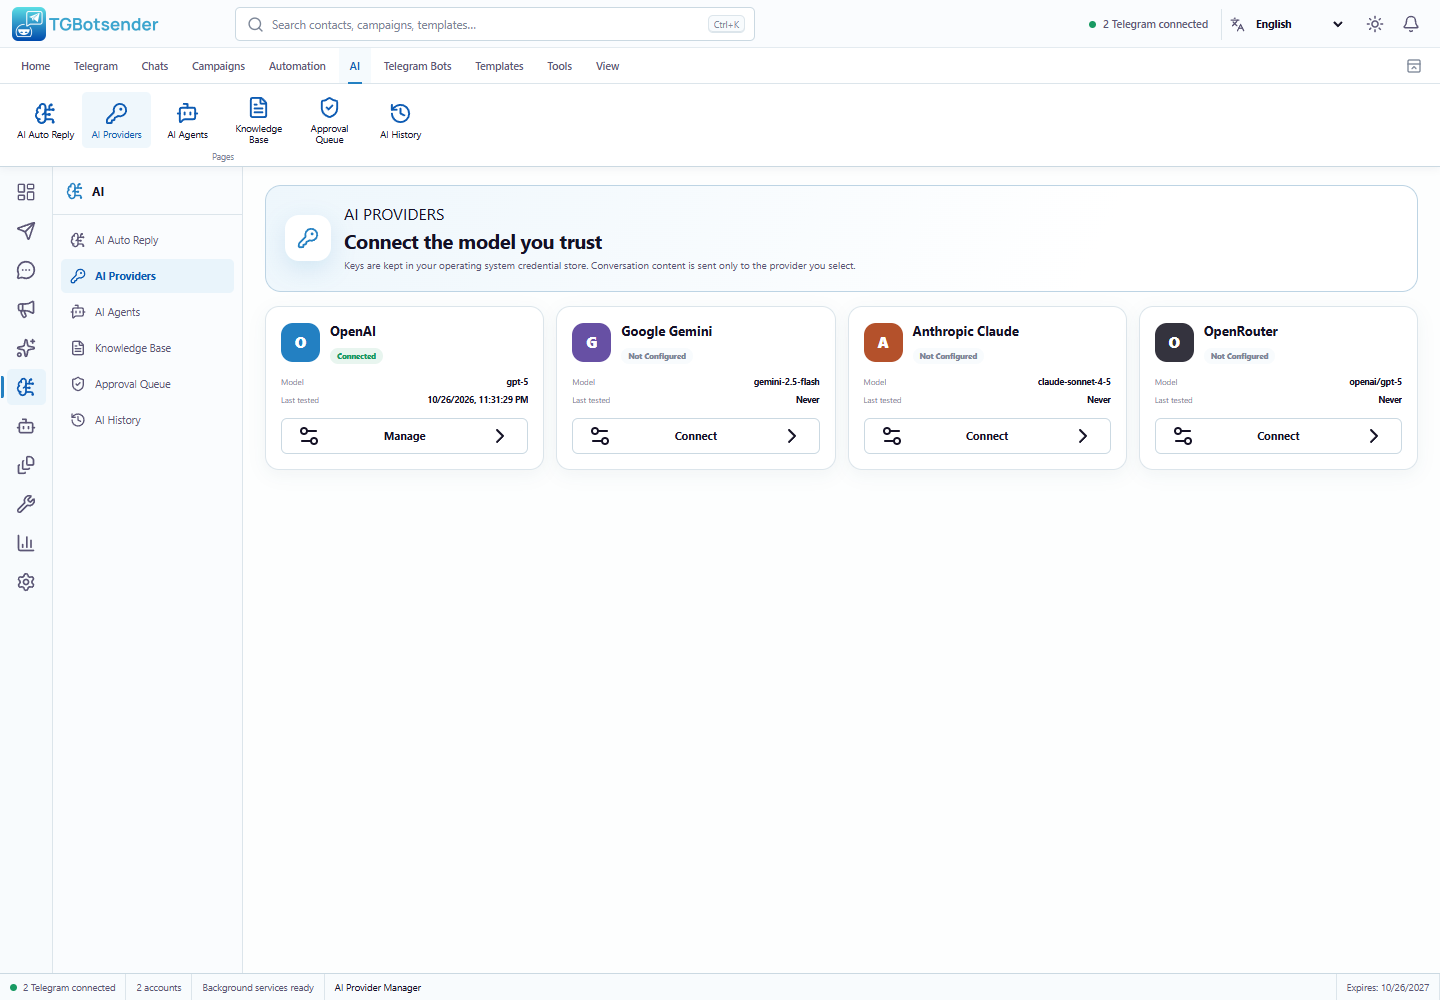Viewport: 1440px width, 1000px height.
Task: Open the Campaigns menu tab
Action: coord(218,66)
